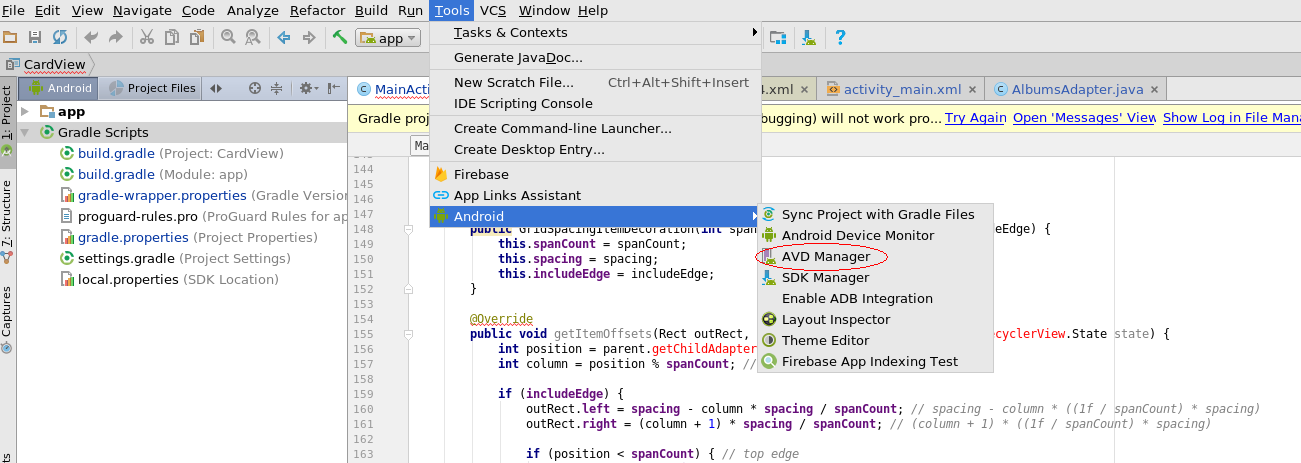
Task: Click Open 'Messages' View link
Action: [x=1084, y=117]
